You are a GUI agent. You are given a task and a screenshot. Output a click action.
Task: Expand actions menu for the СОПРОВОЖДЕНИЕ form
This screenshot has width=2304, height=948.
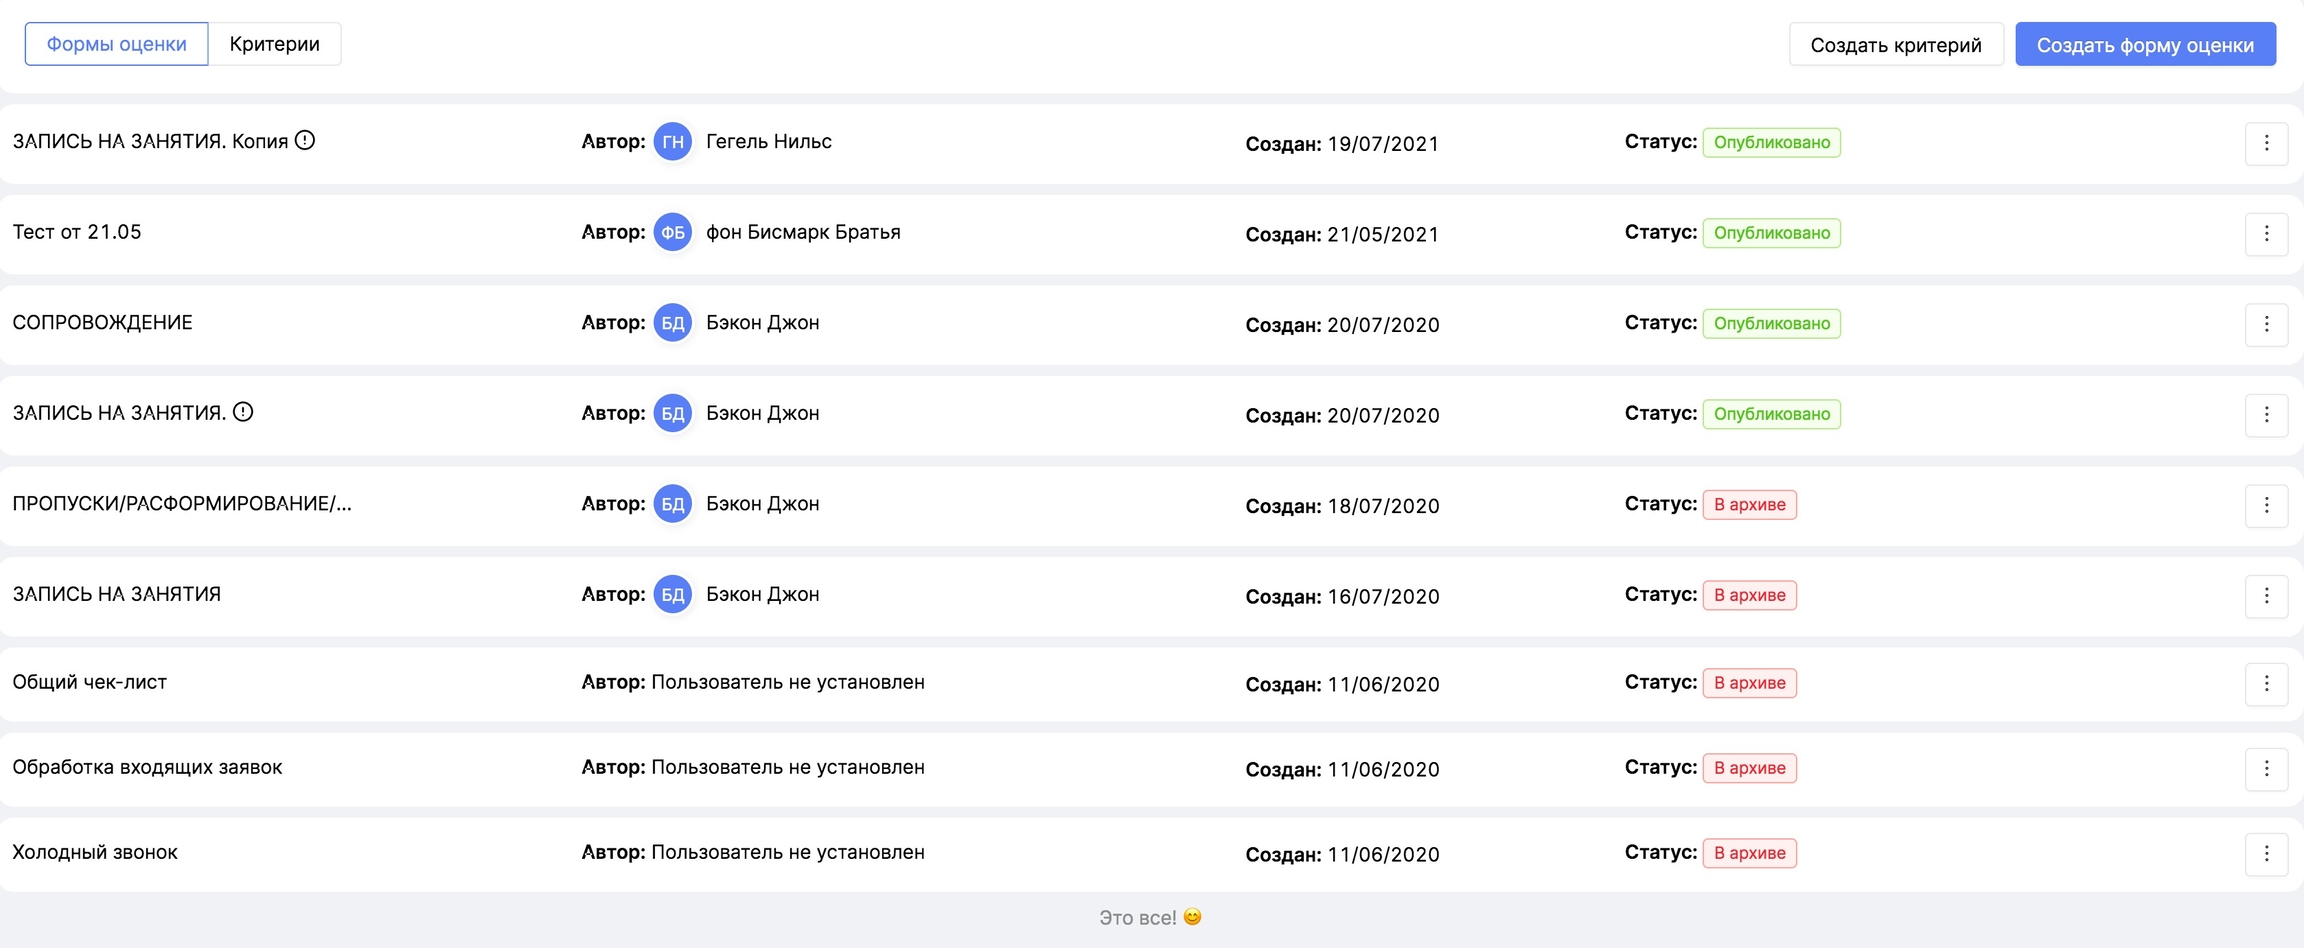pyautogui.click(x=2266, y=324)
